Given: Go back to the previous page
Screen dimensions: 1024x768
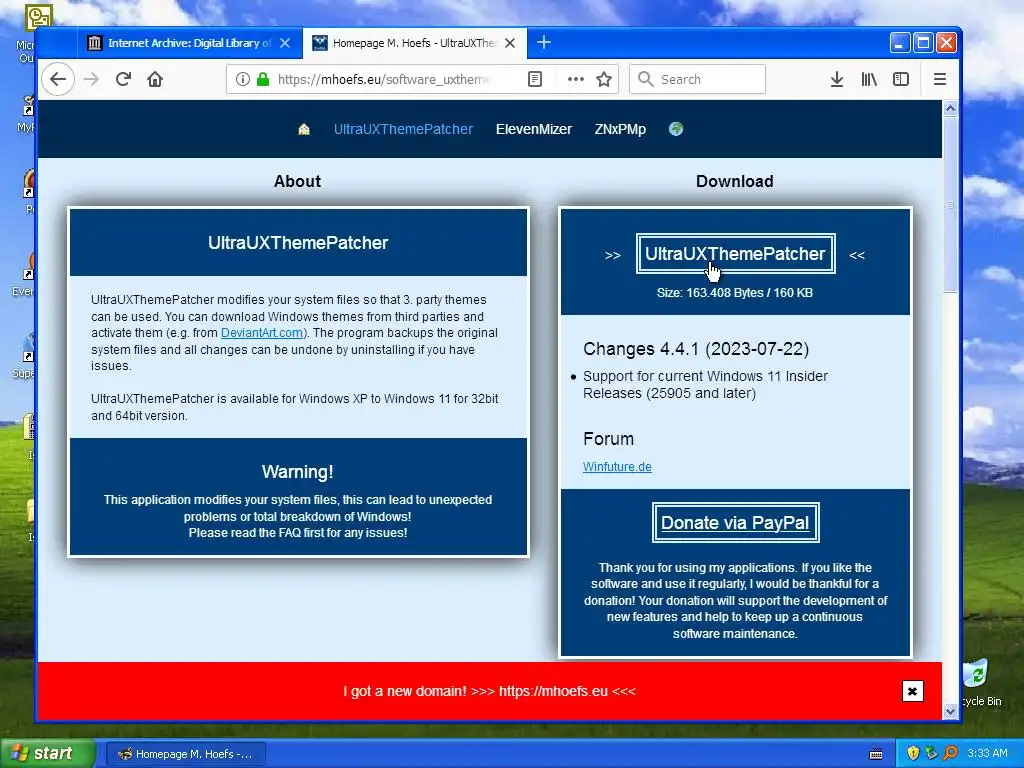Looking at the screenshot, I should pyautogui.click(x=58, y=80).
